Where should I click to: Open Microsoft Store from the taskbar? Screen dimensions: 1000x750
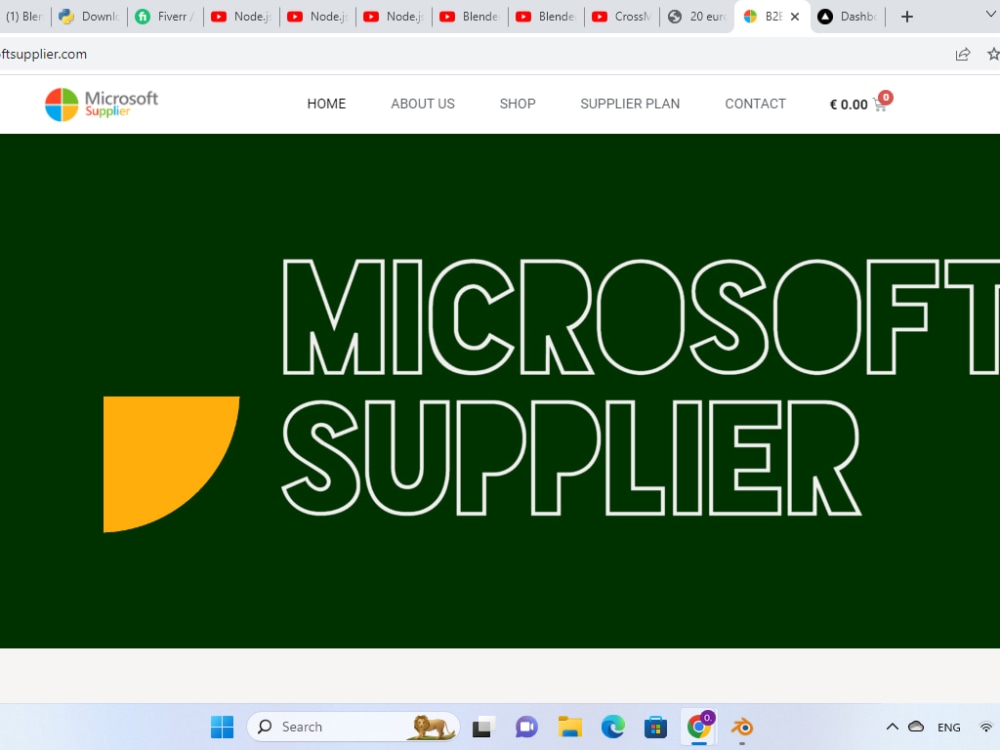point(656,726)
